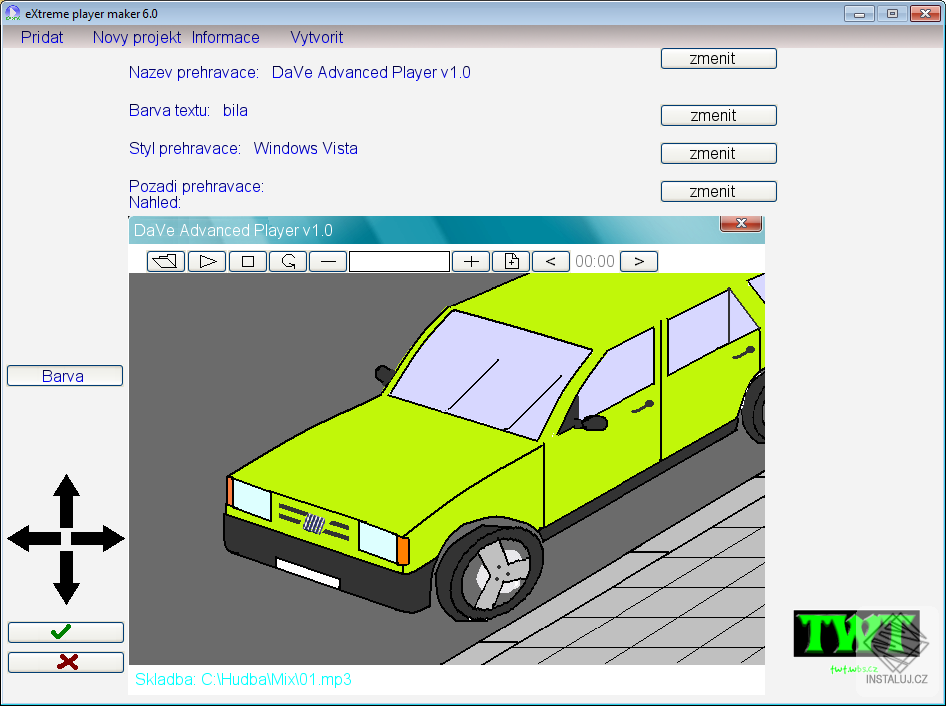947x706 pixels.
Task: Click zmenit button for Nazev prehravace
Action: coord(719,59)
